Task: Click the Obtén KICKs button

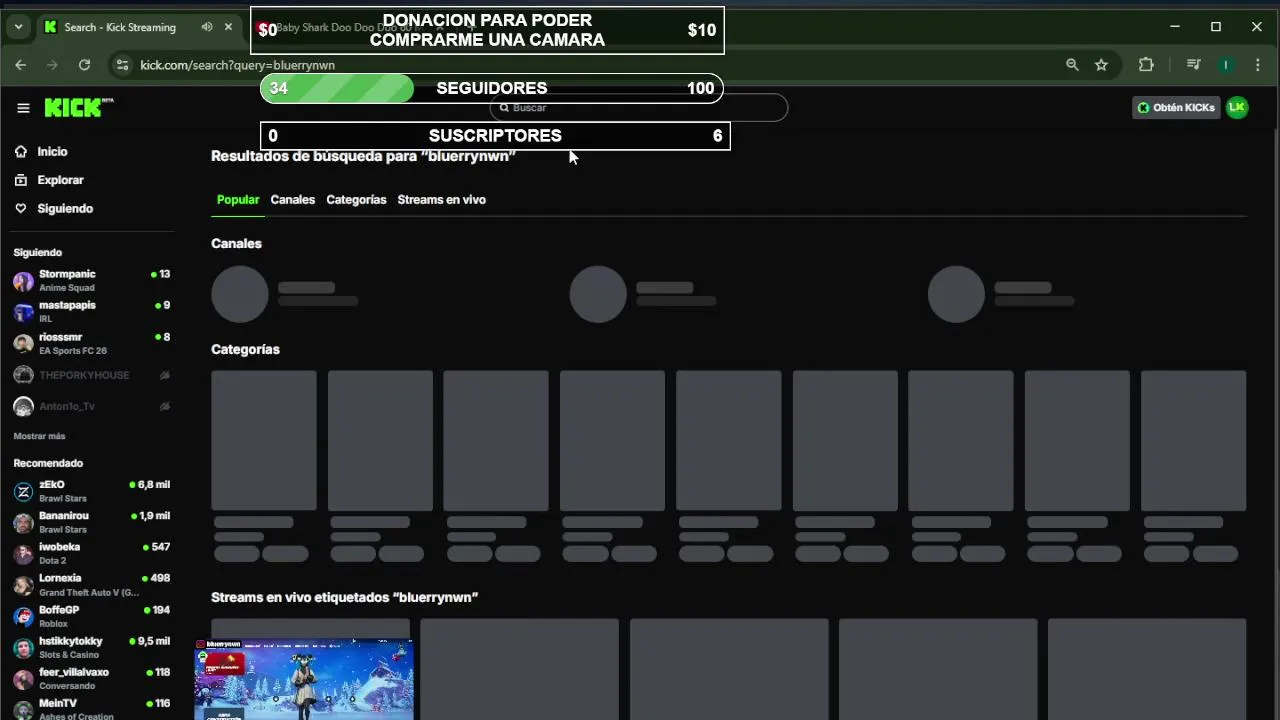Action: pyautogui.click(x=1176, y=108)
